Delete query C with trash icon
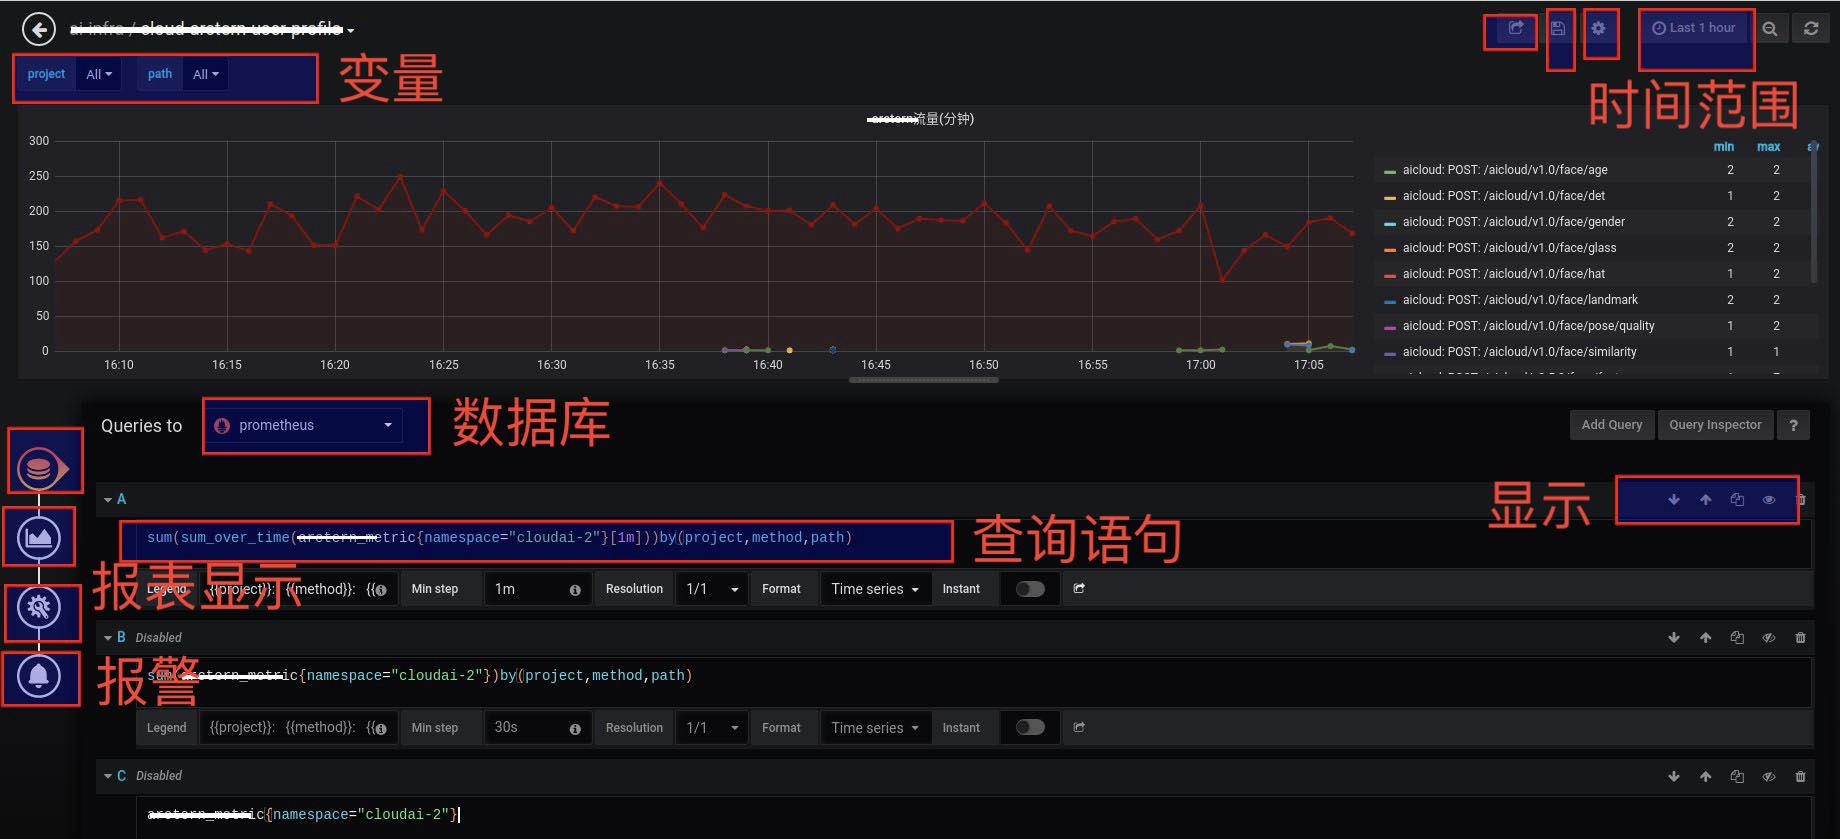1840x839 pixels. coord(1801,777)
